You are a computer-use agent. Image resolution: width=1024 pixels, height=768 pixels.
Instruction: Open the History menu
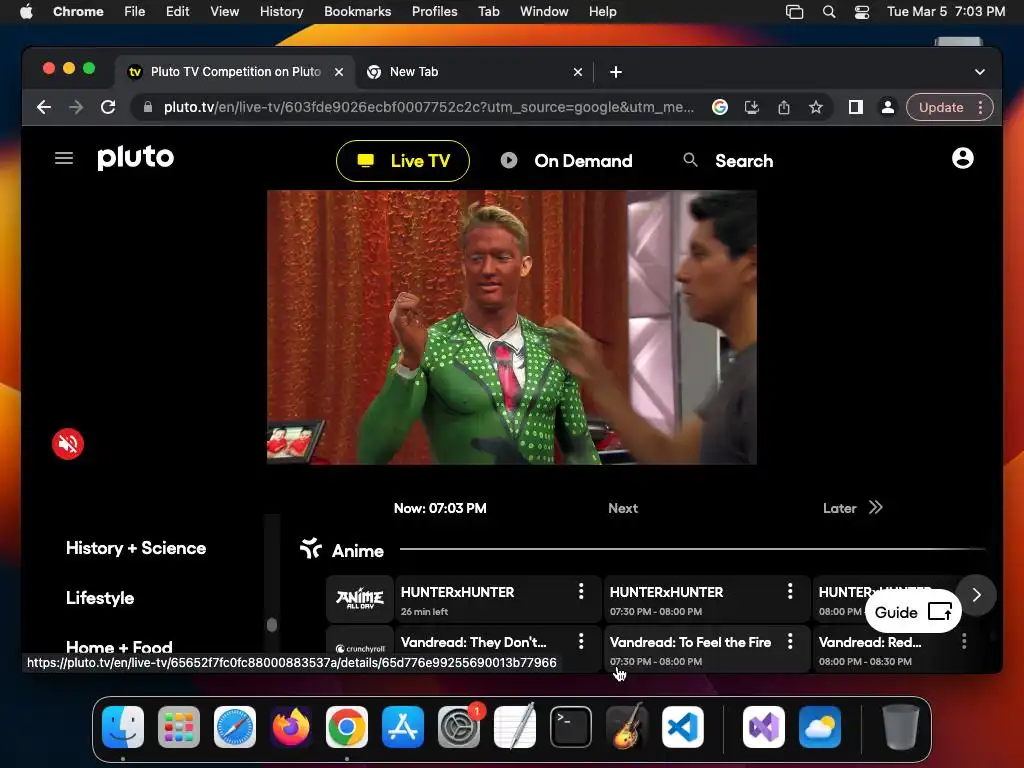(x=281, y=11)
